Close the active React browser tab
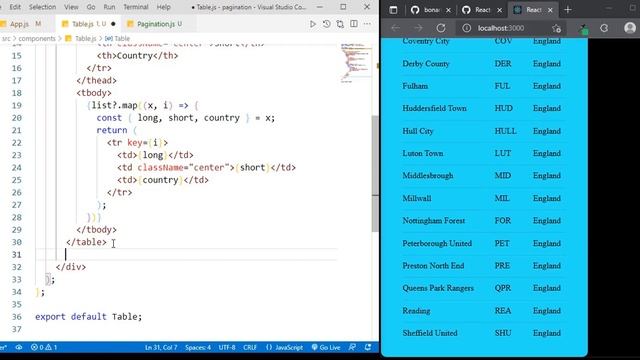The height and width of the screenshot is (360, 640). [x=550, y=10]
